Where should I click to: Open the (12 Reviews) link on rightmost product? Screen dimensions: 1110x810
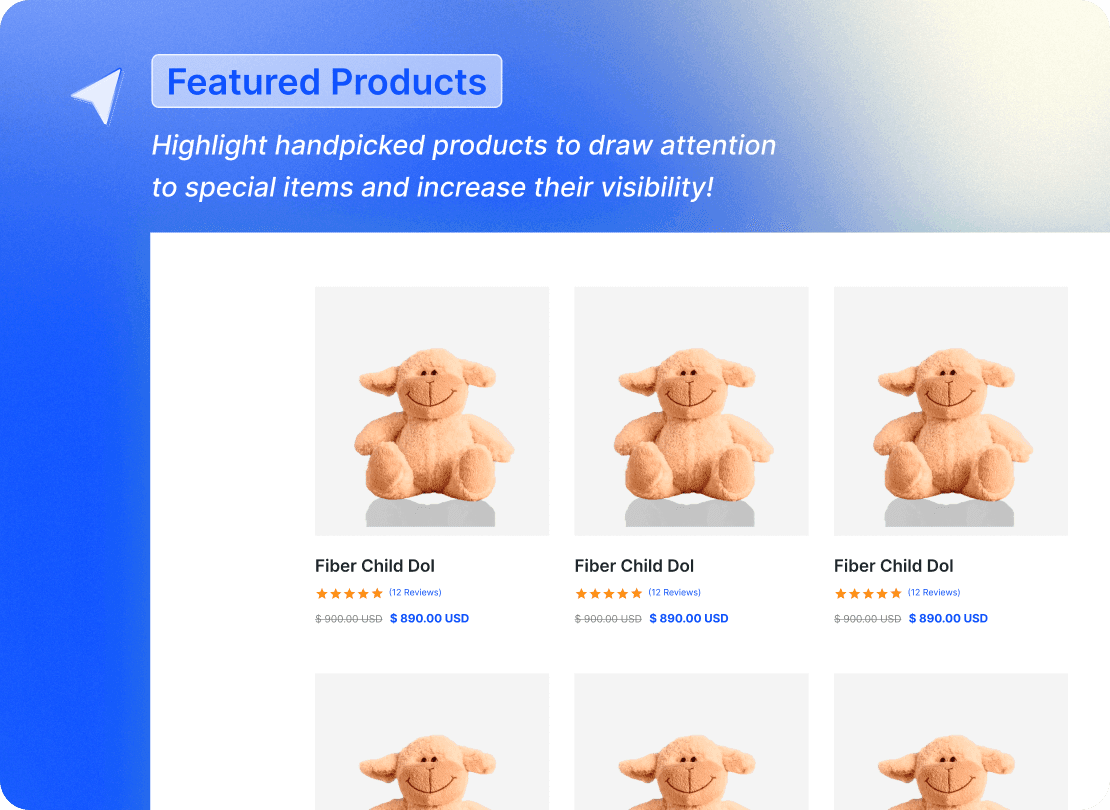934,592
